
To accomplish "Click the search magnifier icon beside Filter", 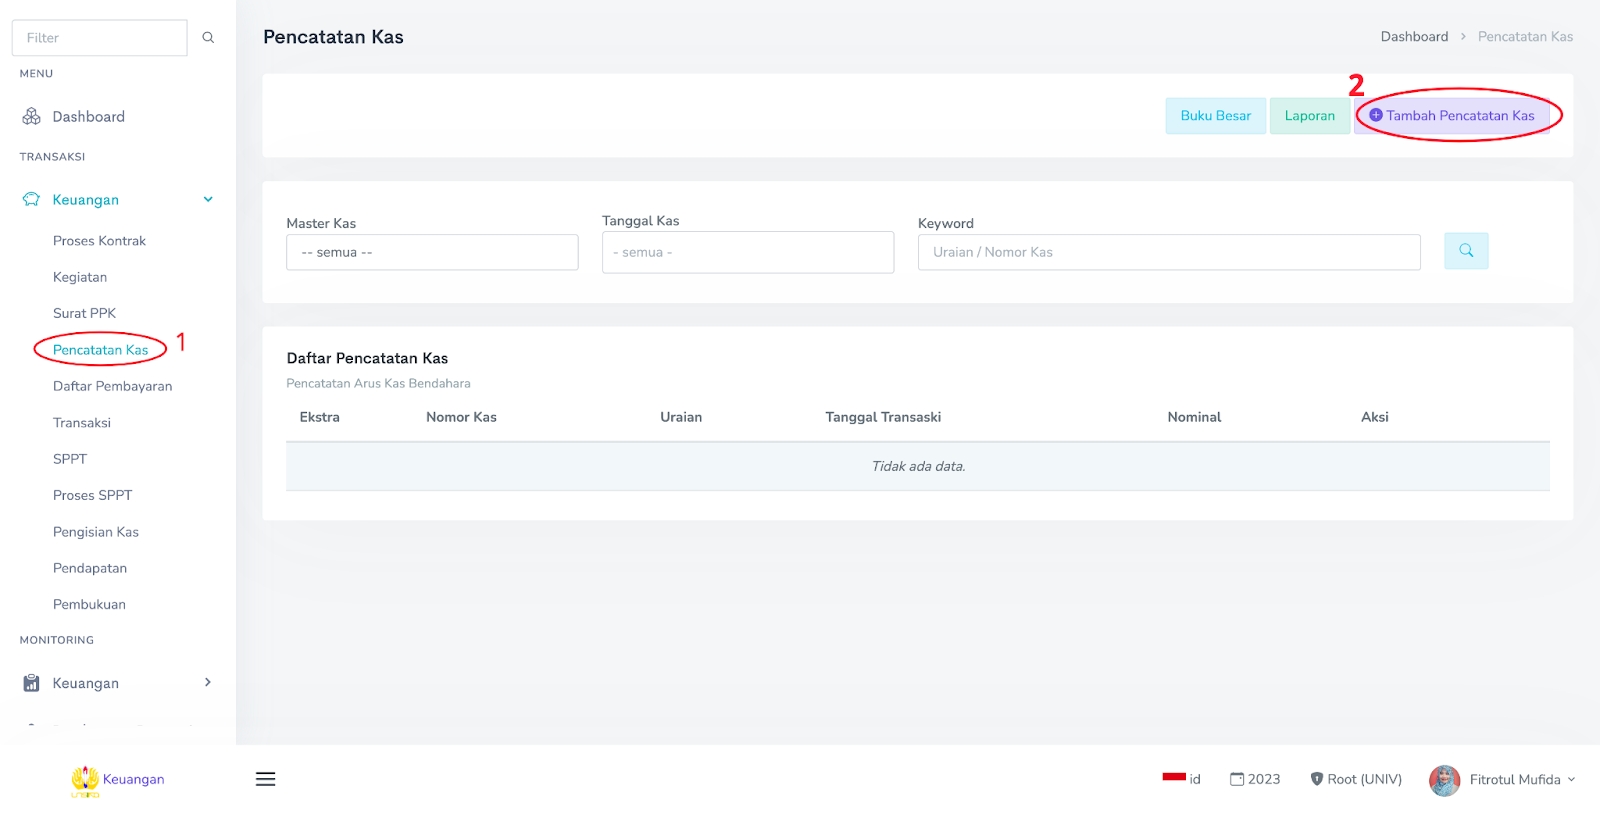I will [x=208, y=38].
